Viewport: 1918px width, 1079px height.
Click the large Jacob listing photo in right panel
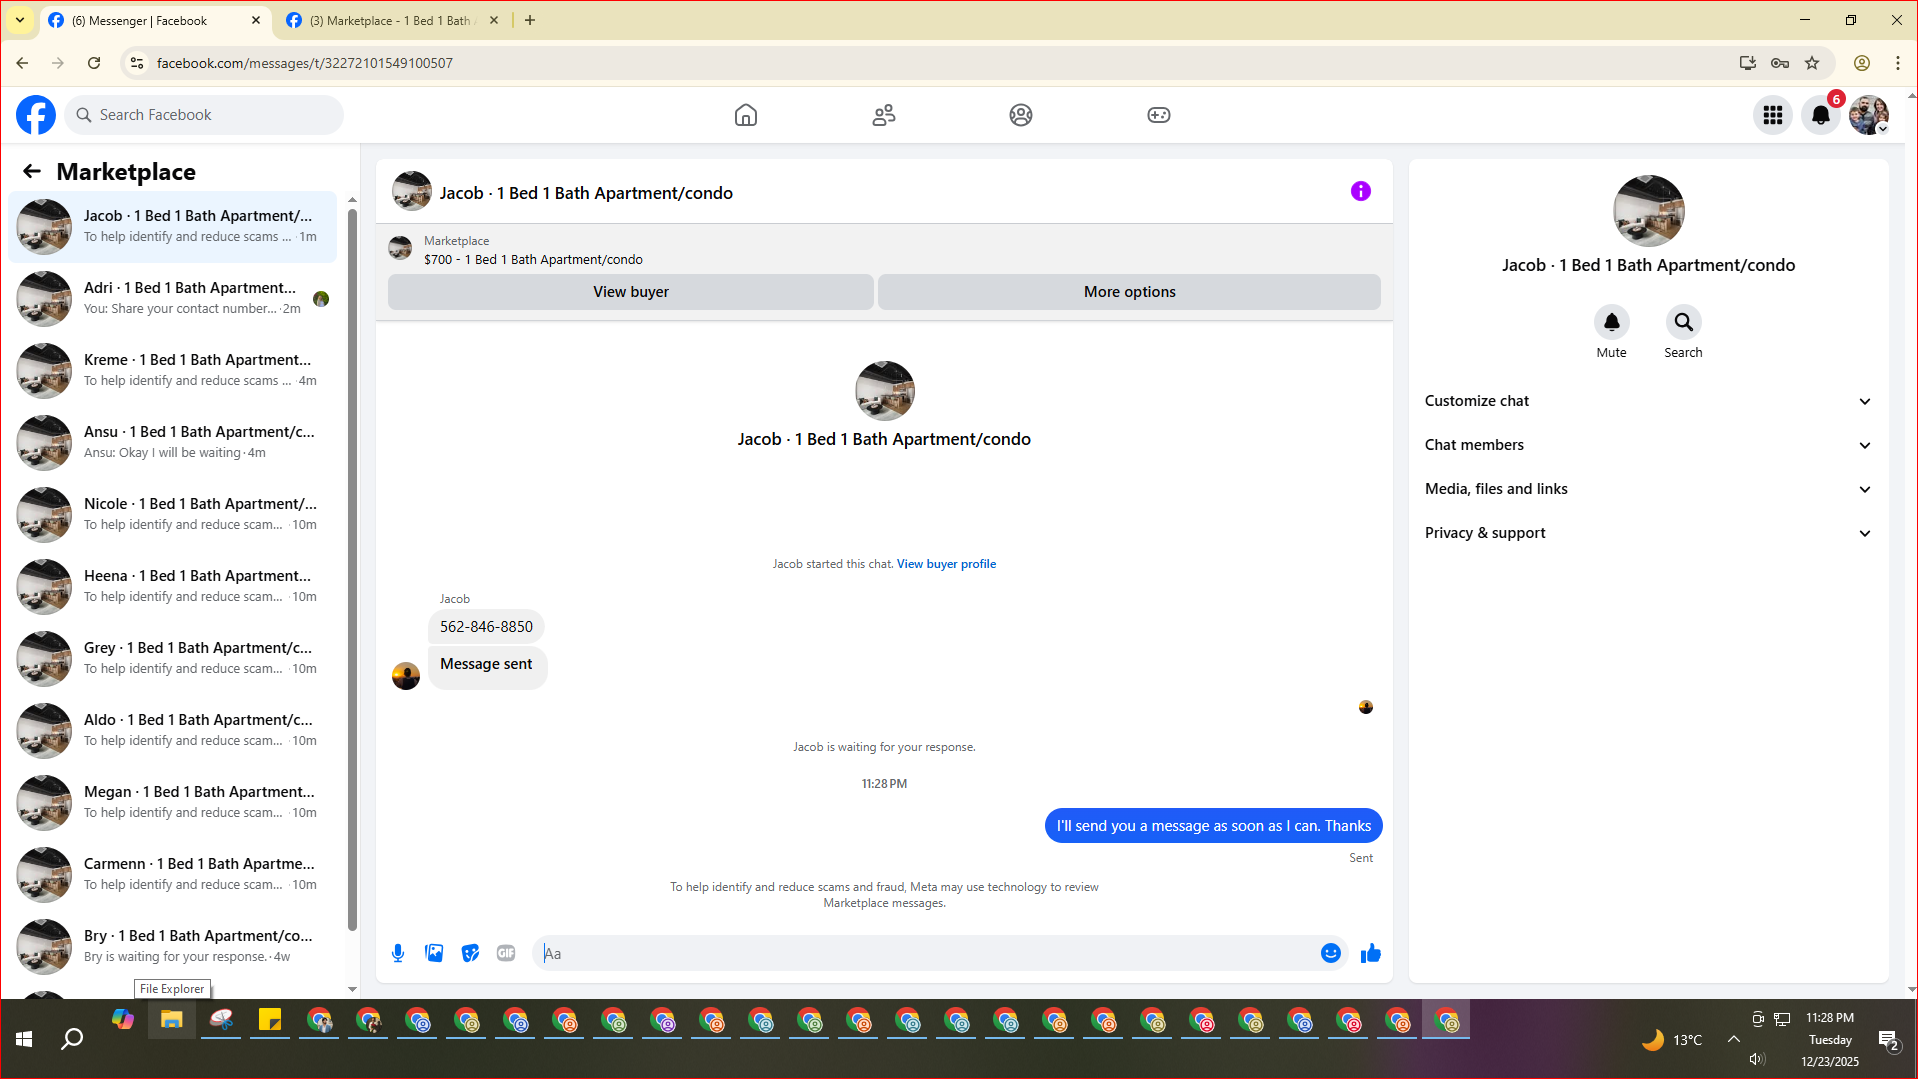click(1648, 211)
